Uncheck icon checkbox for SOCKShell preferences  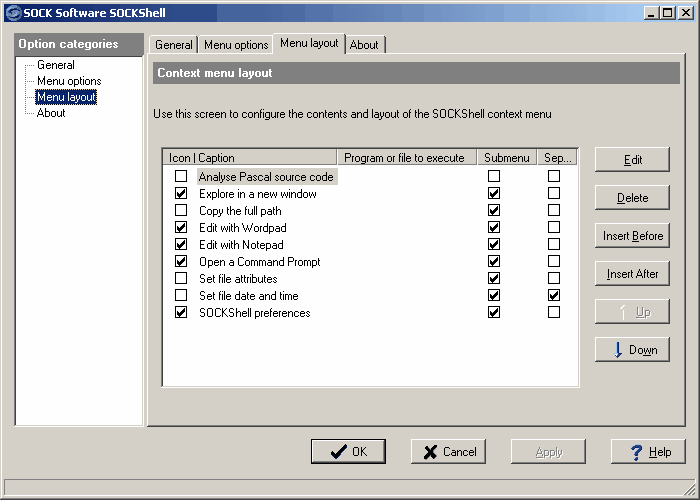(x=181, y=313)
